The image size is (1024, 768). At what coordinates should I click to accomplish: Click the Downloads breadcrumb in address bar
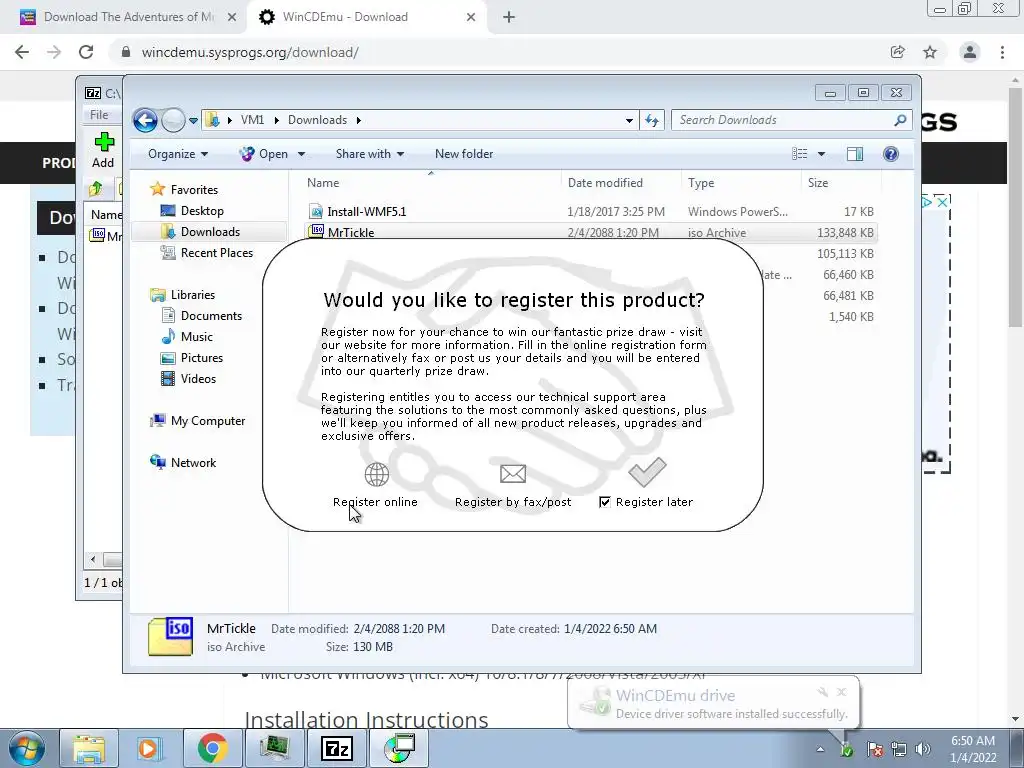pos(317,120)
